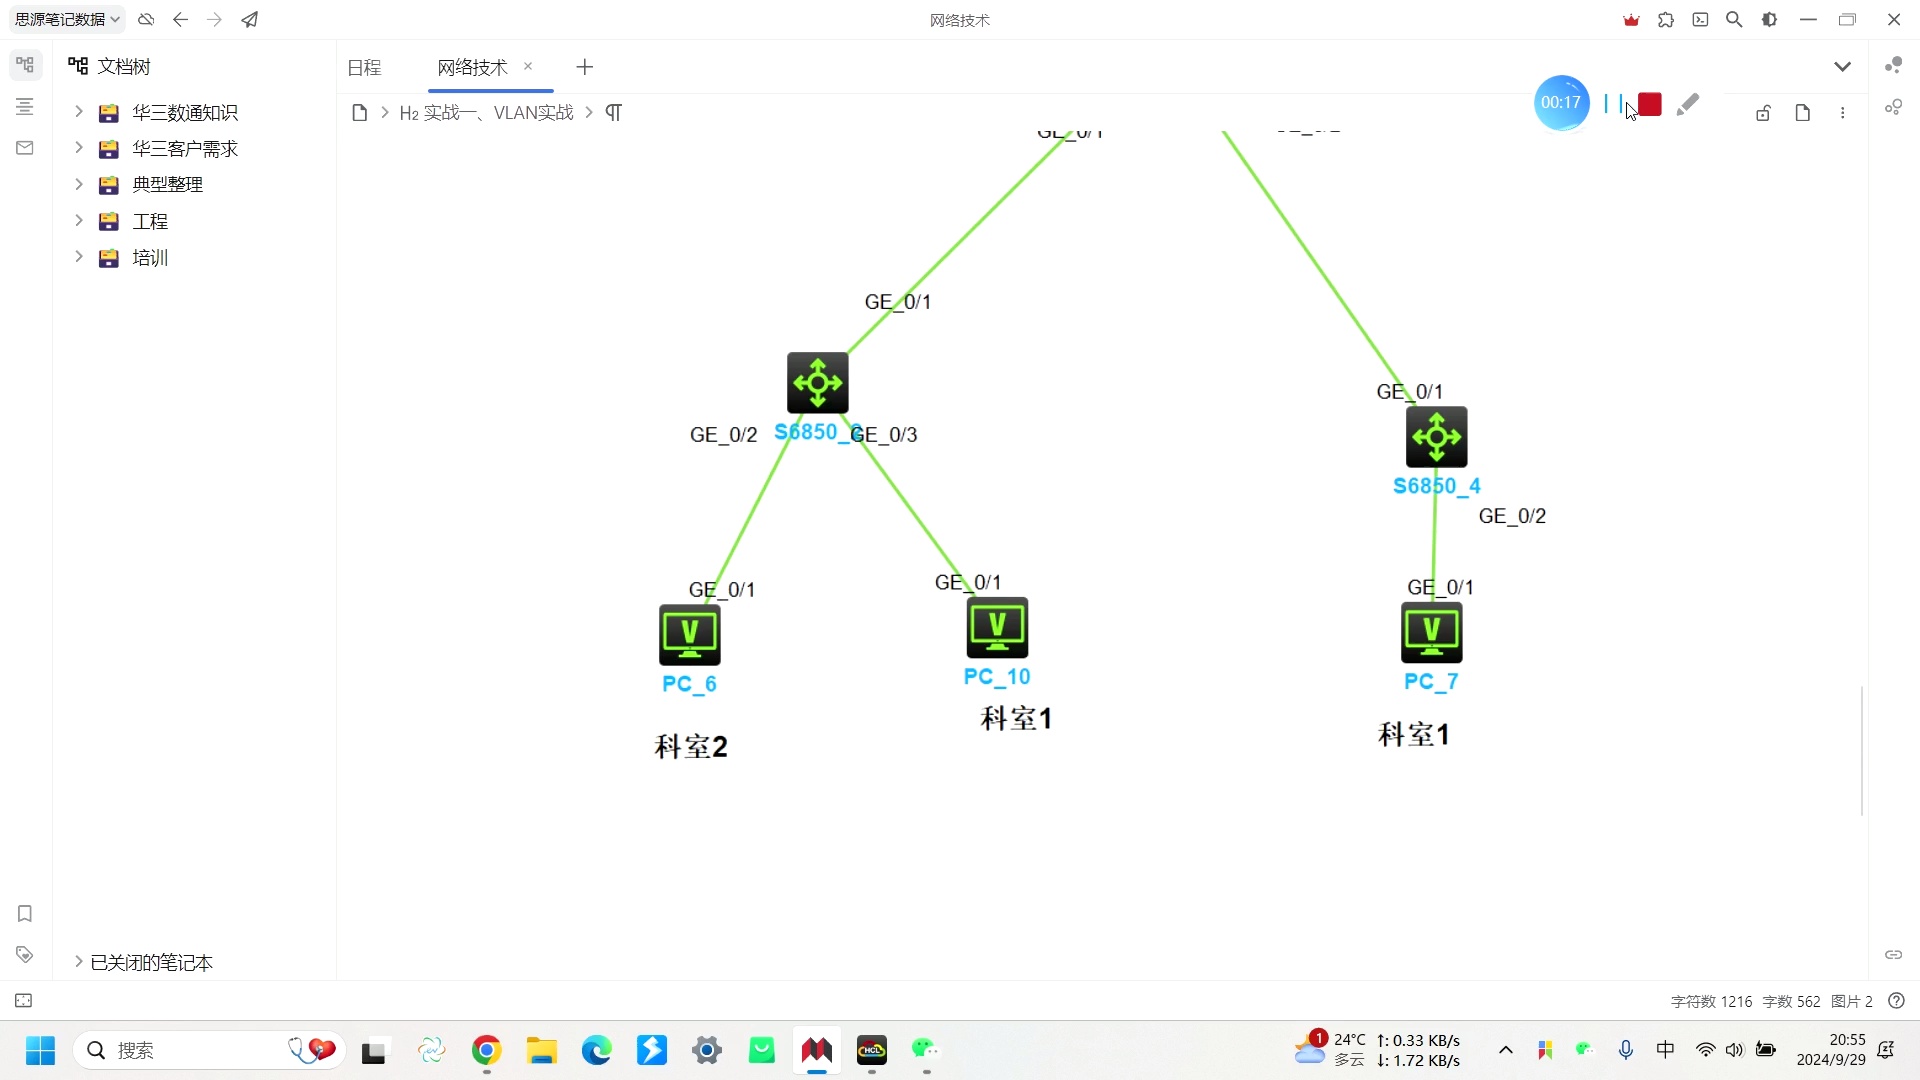
Task: Open the inbox icon in left sidebar
Action: point(25,148)
